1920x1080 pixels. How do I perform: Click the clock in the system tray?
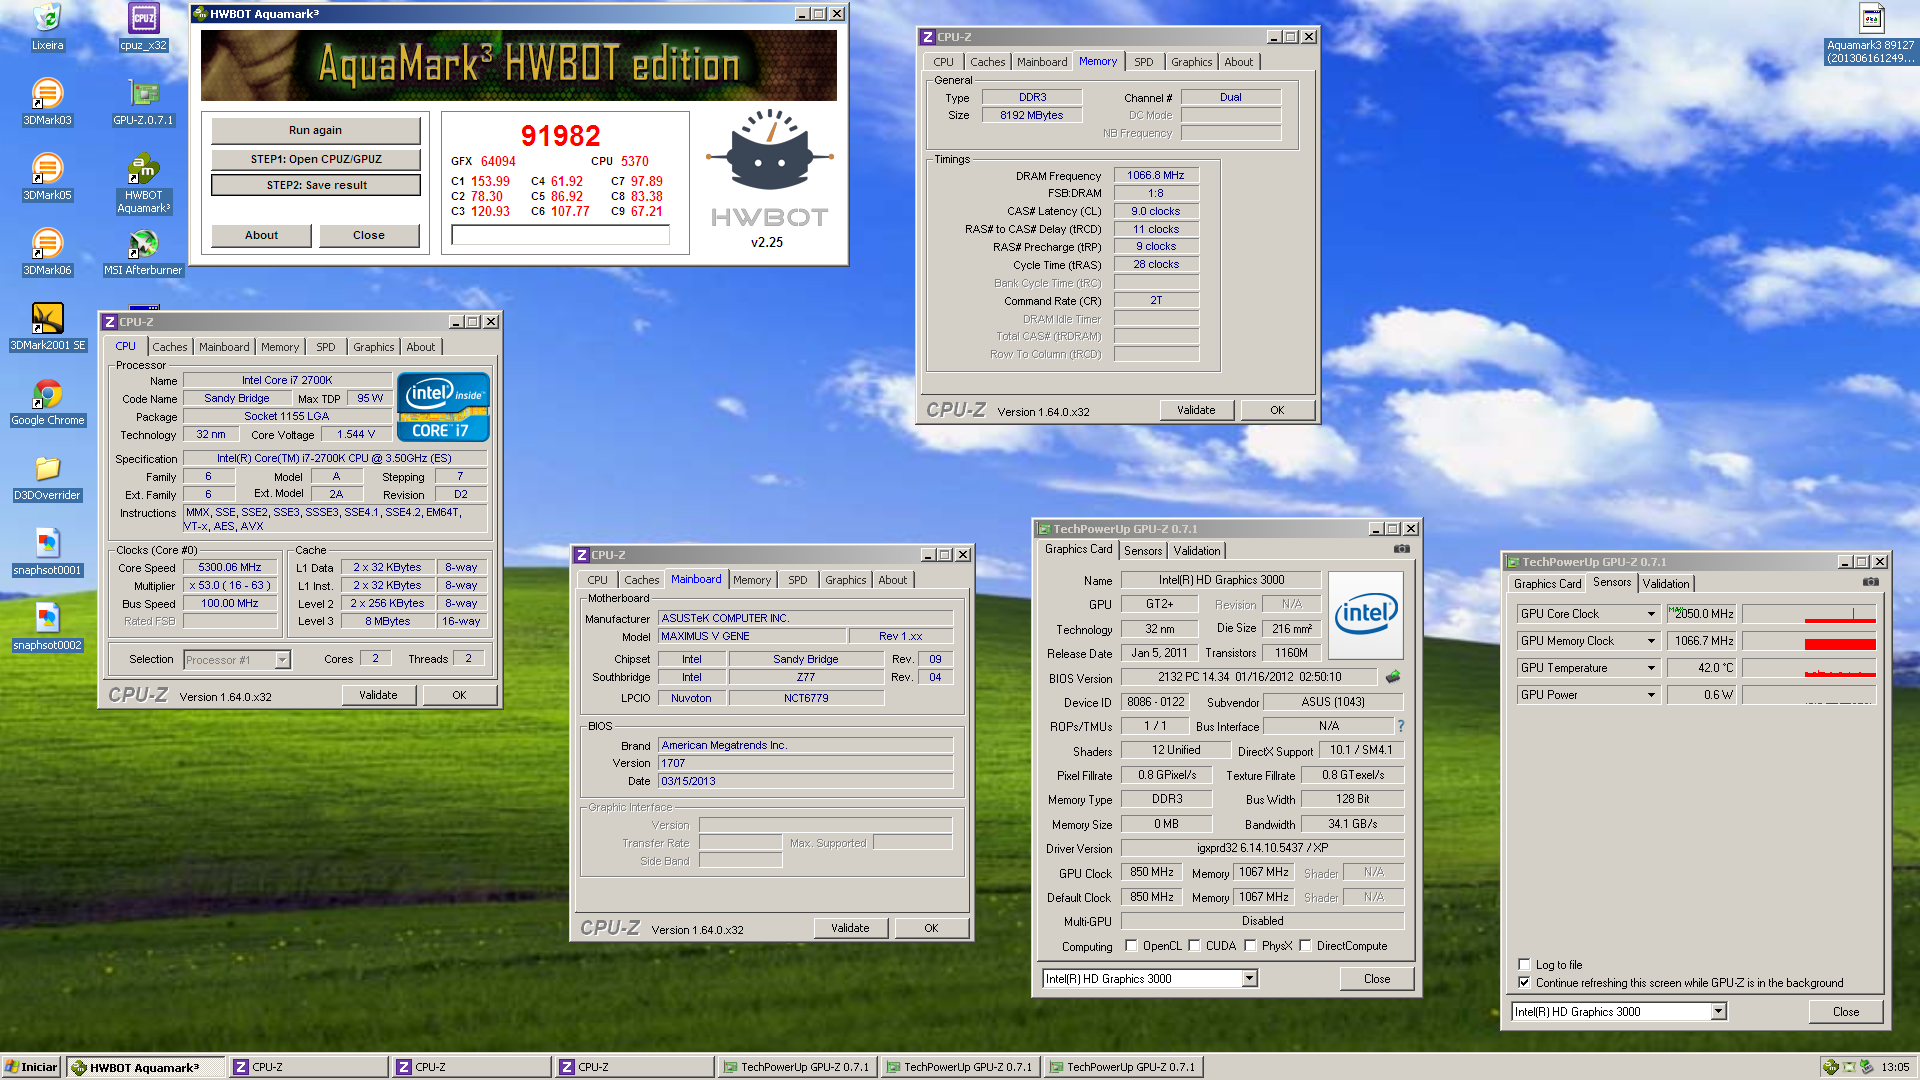pos(1895,1067)
